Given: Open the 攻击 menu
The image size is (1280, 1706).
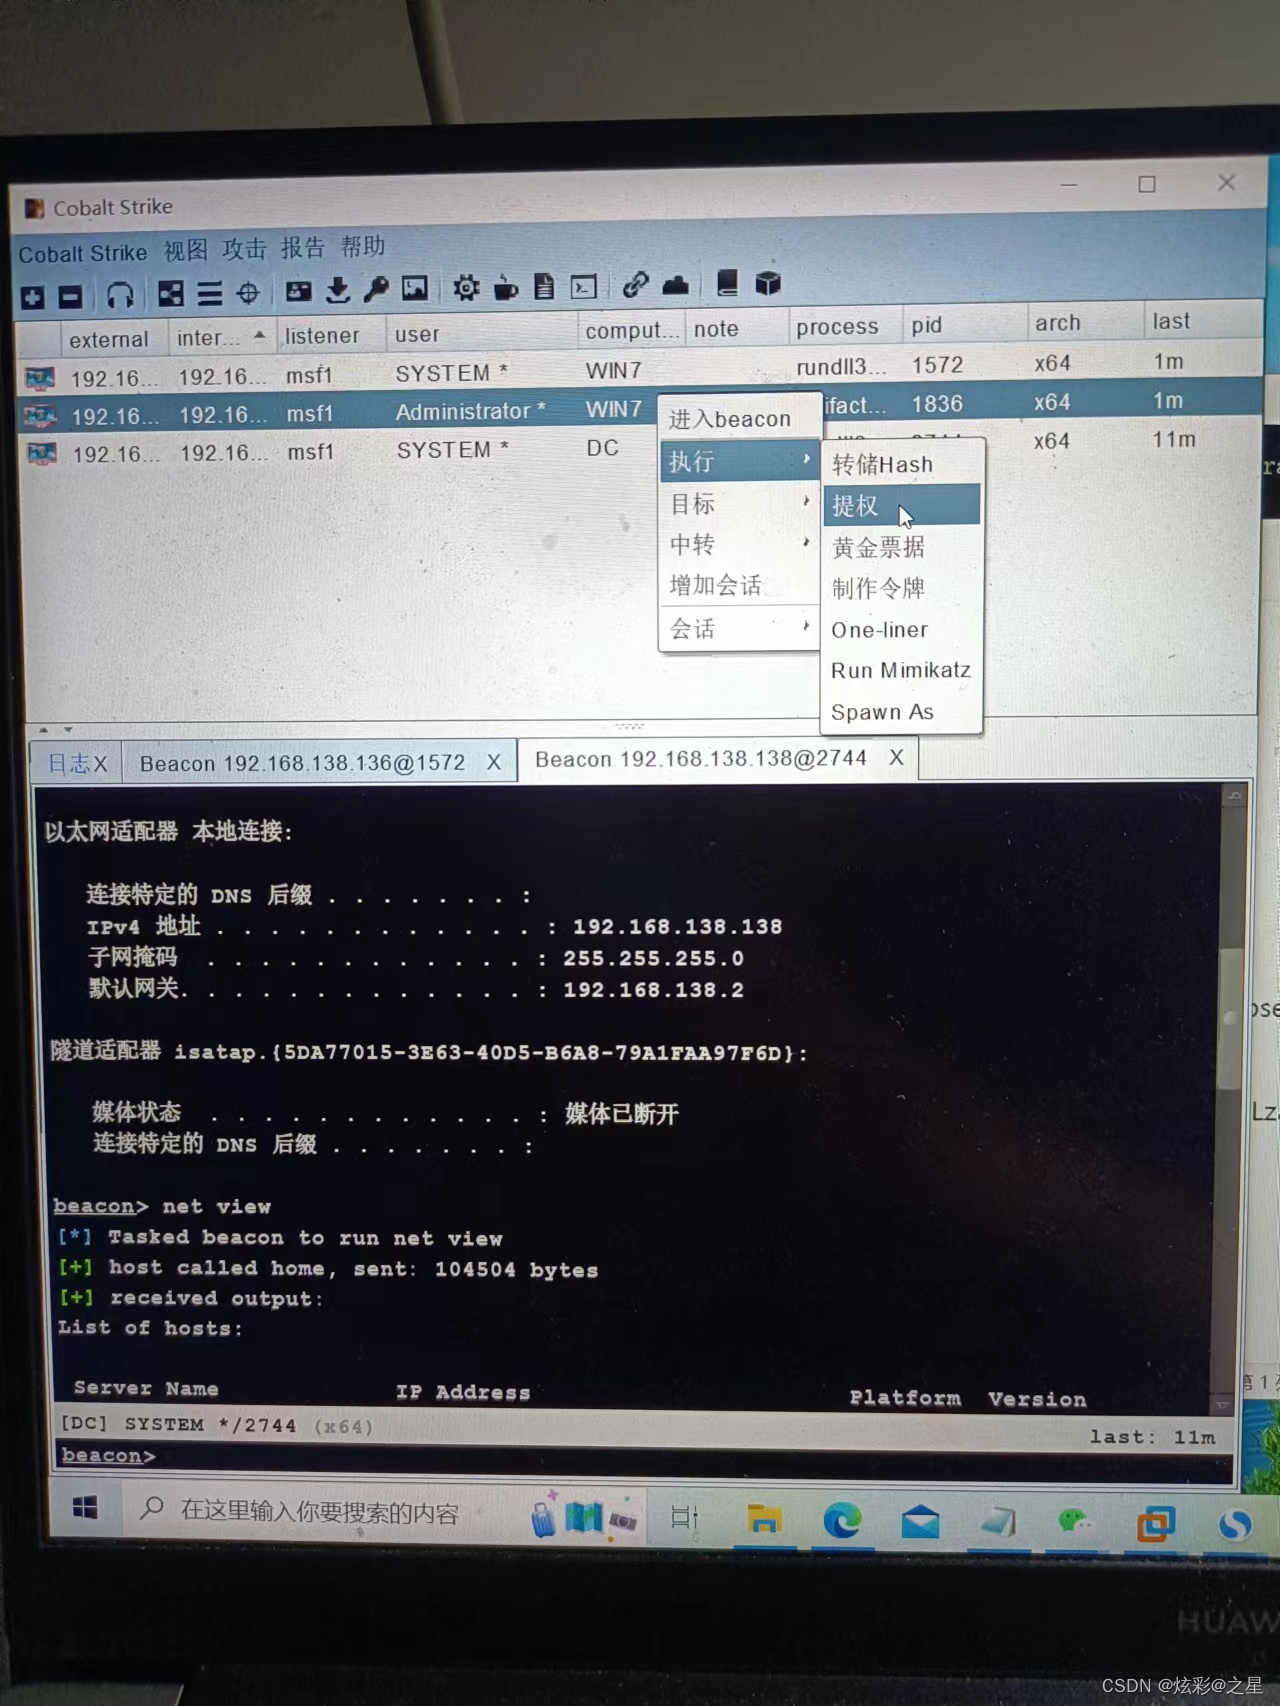Looking at the screenshot, I should tap(244, 248).
